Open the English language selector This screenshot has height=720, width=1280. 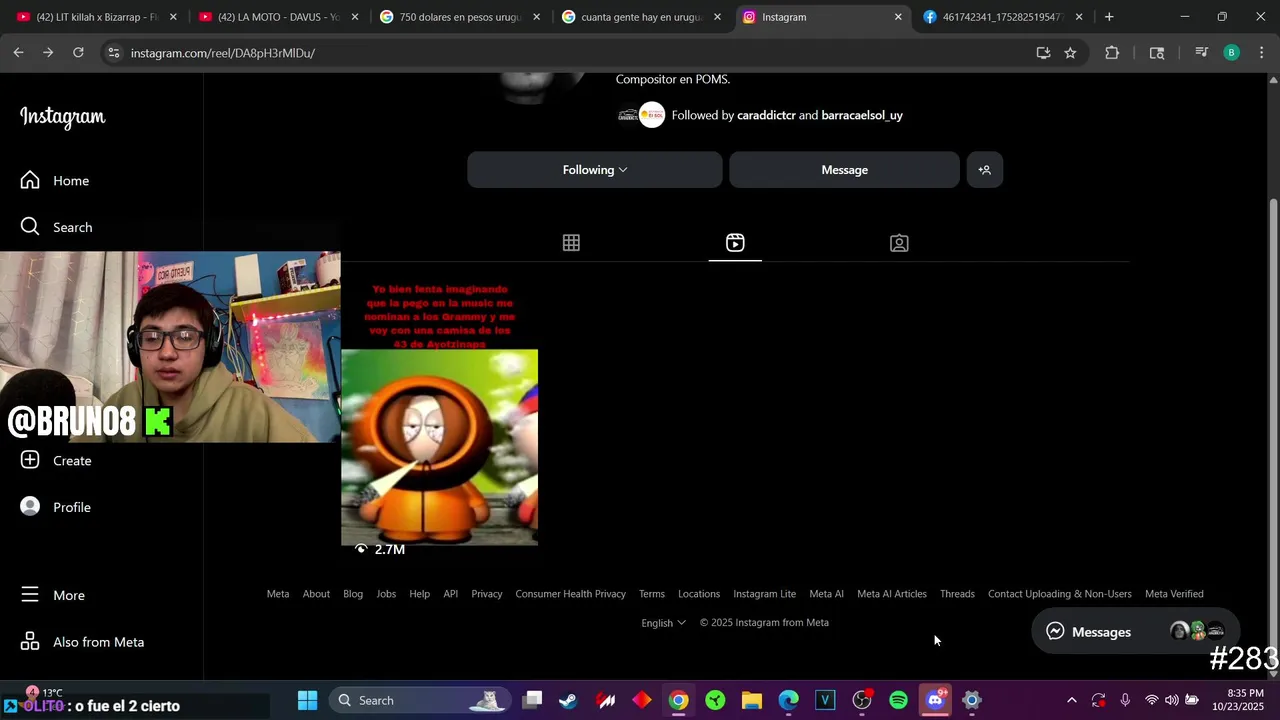663,622
